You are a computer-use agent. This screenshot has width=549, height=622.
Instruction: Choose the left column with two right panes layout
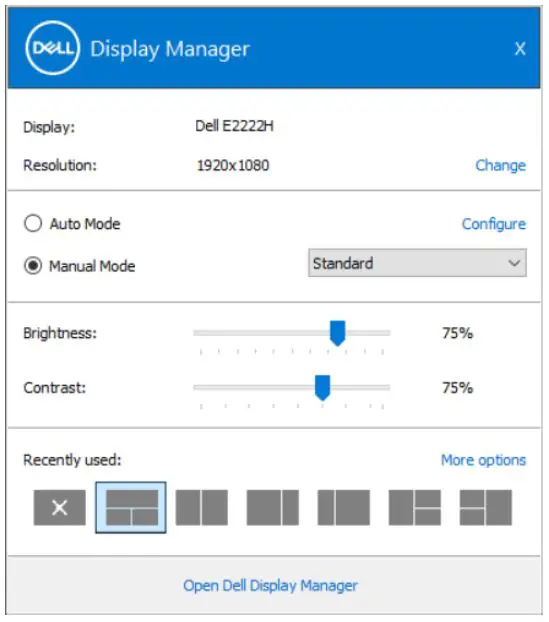pyautogui.click(x=415, y=507)
